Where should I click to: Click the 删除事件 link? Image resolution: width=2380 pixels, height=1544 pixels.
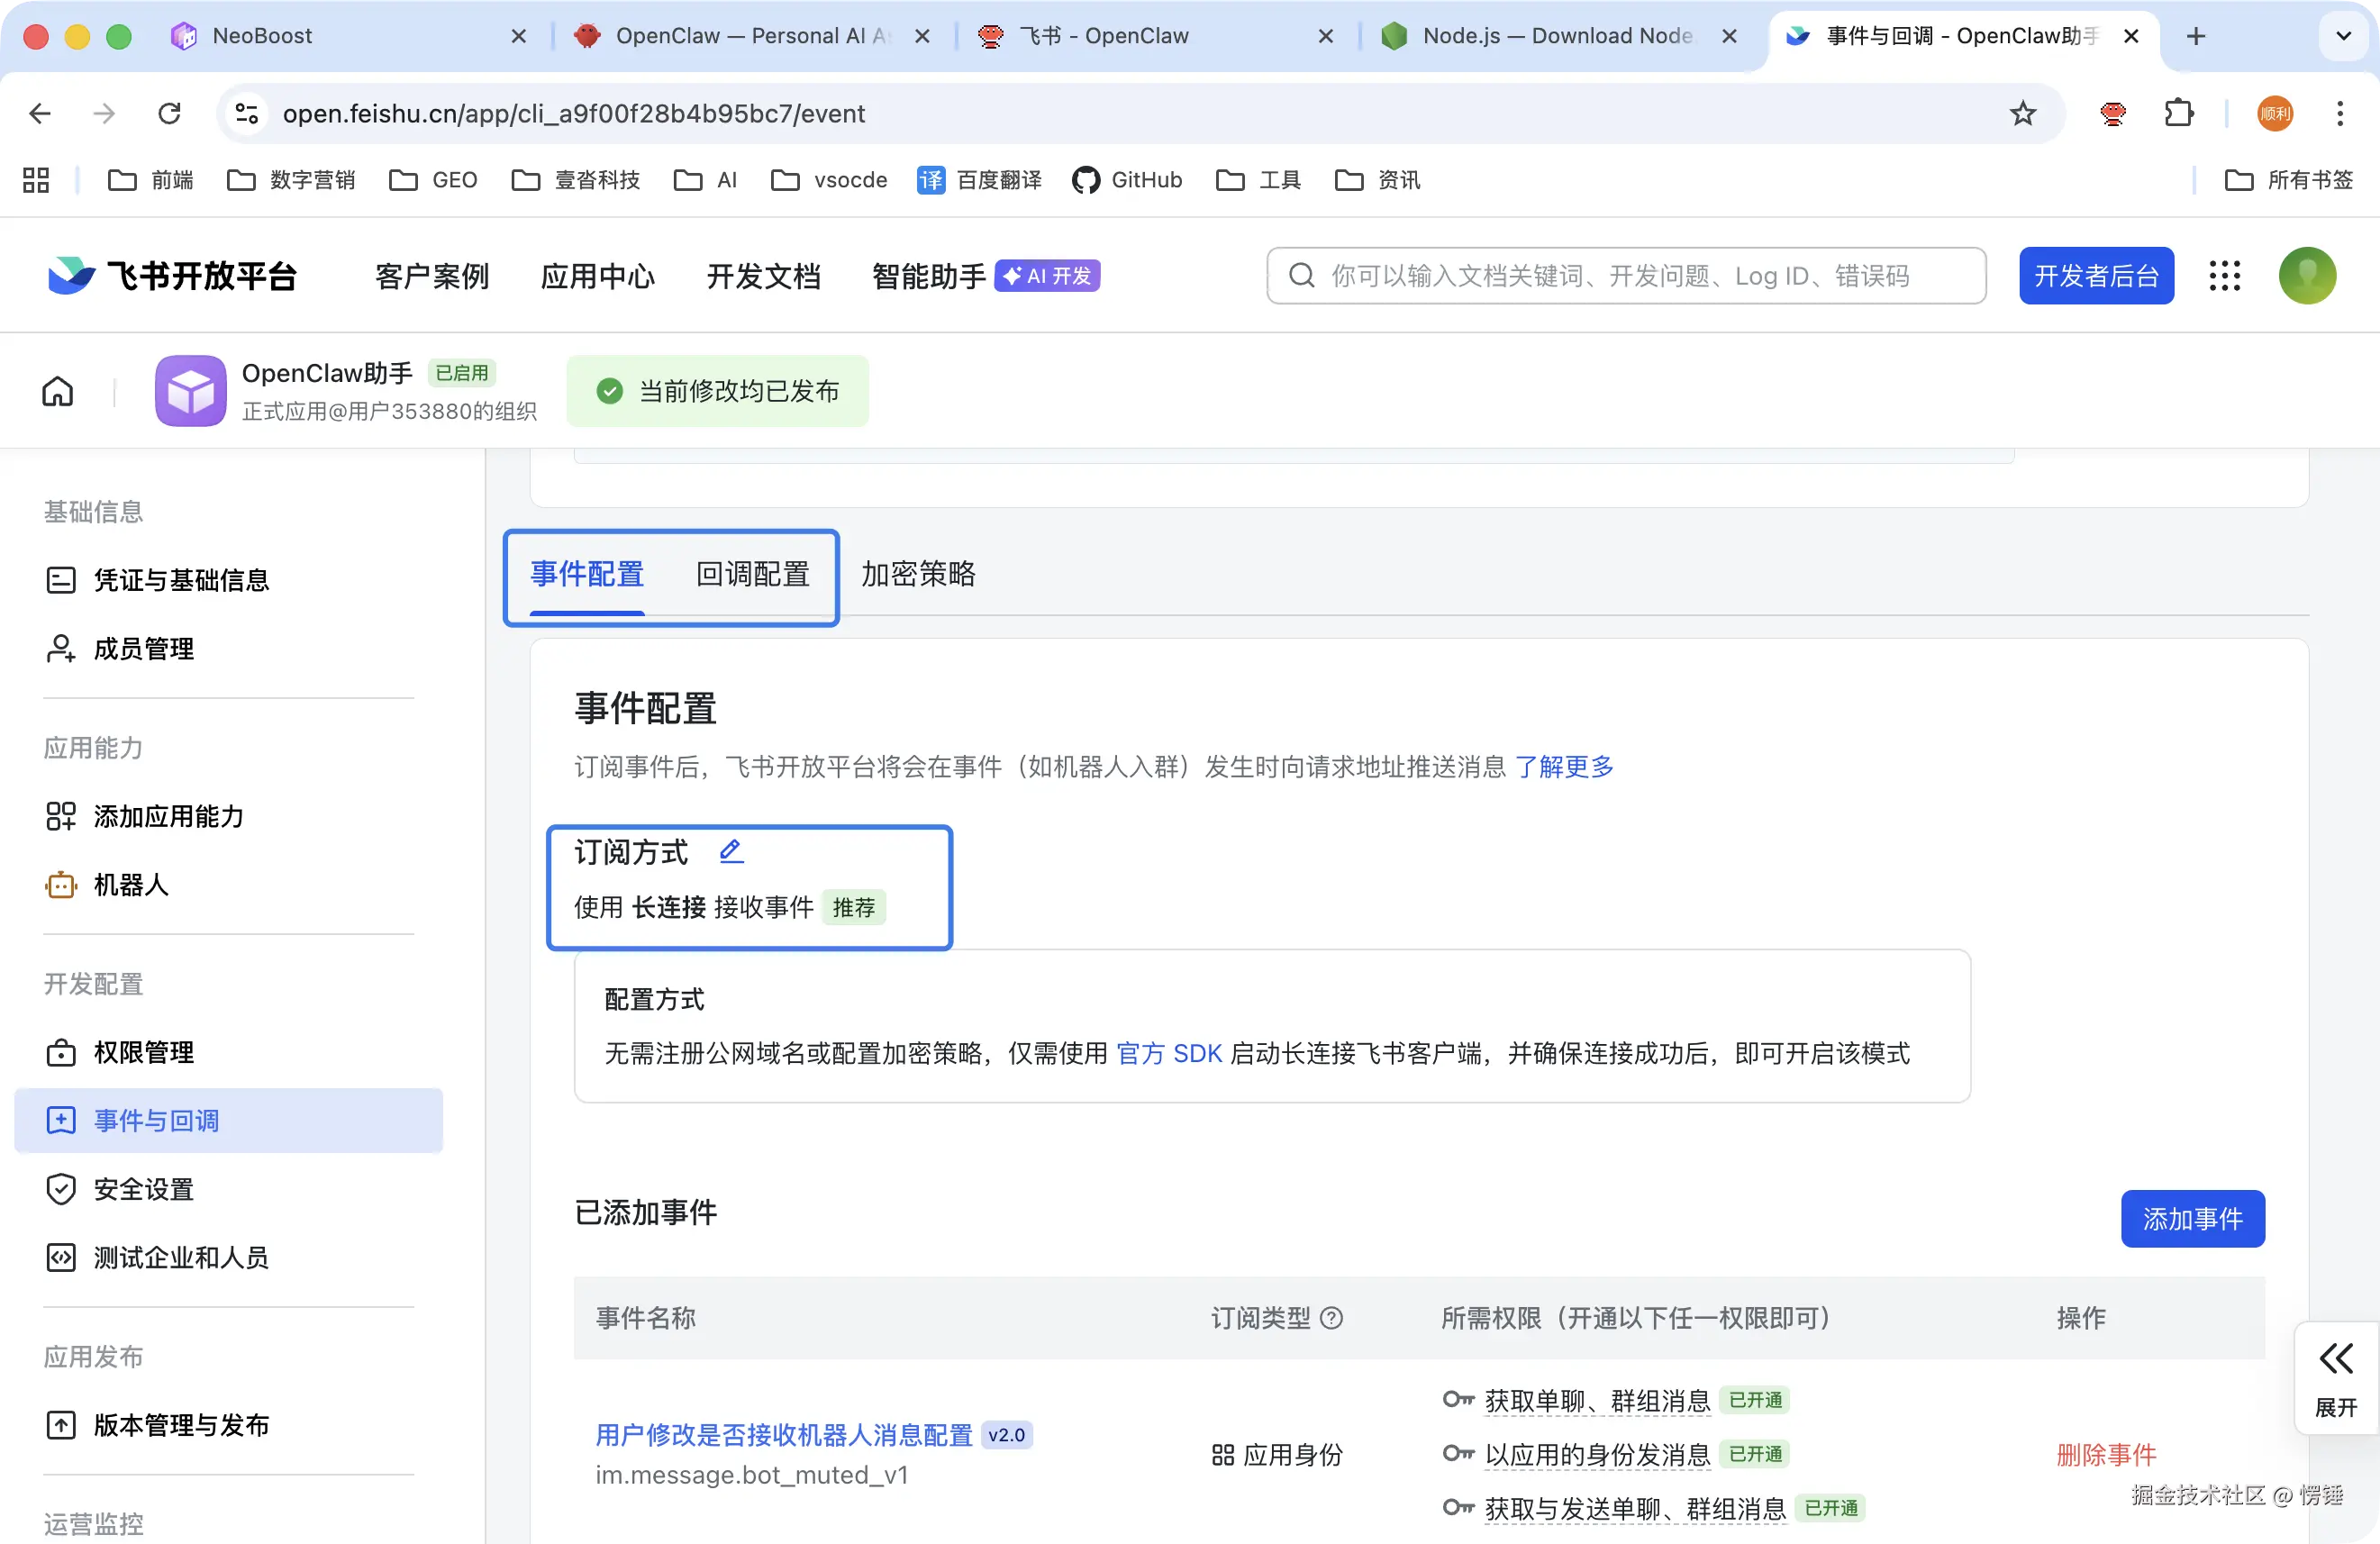[2105, 1454]
